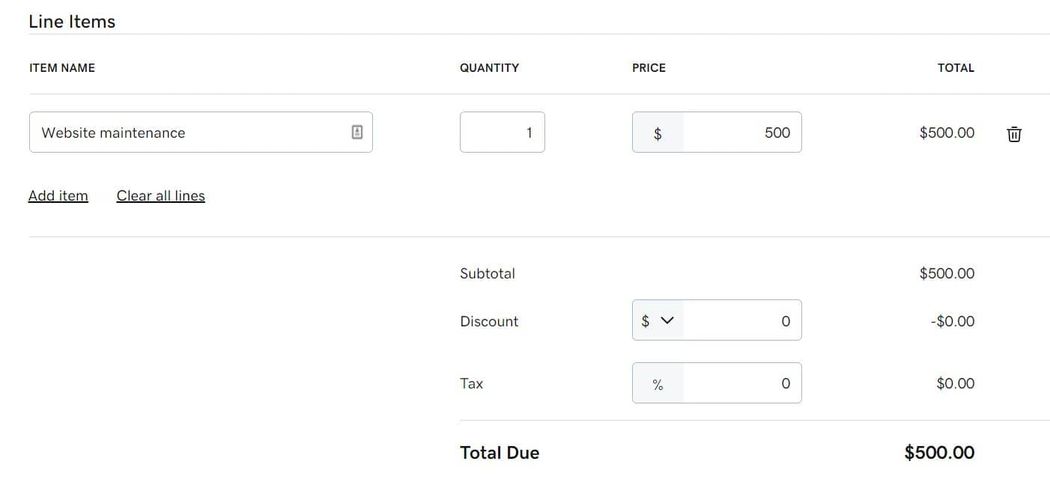This screenshot has height=488, width=1050.
Task: Click the percent symbol in Tax field
Action: (x=658, y=384)
